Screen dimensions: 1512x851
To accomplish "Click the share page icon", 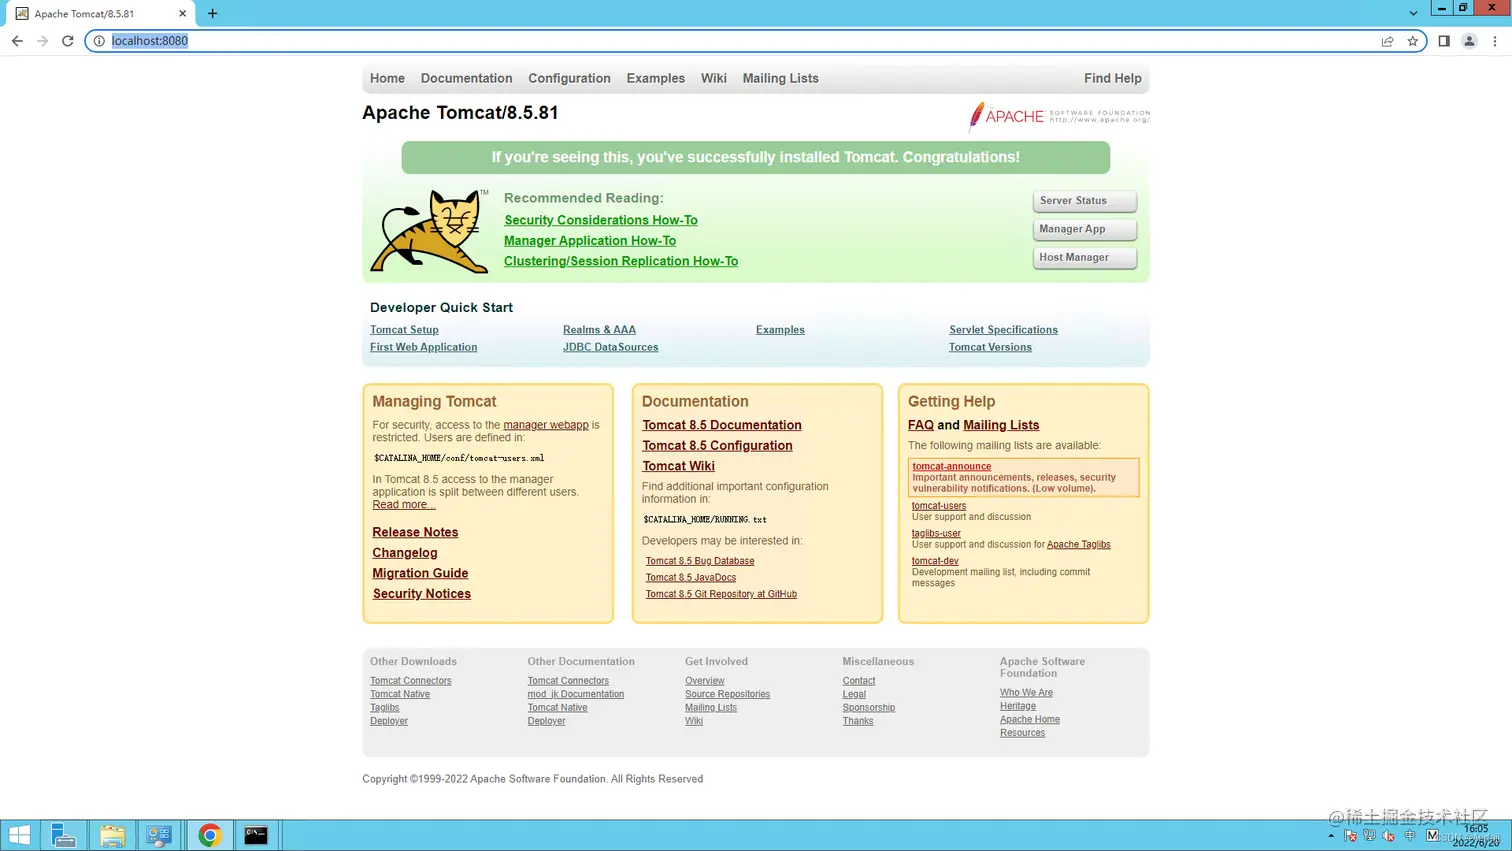I will (1388, 41).
